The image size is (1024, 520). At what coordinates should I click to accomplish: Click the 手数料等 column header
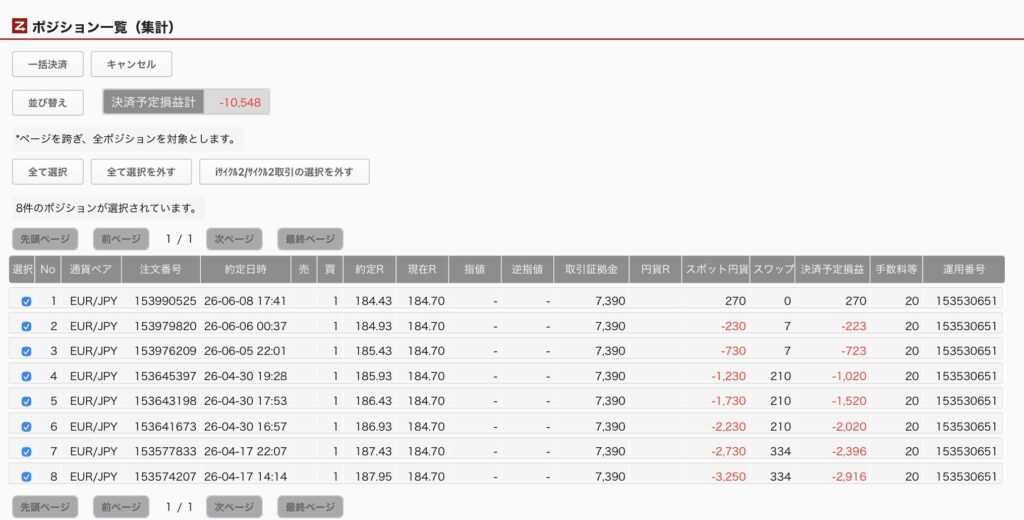[896, 269]
